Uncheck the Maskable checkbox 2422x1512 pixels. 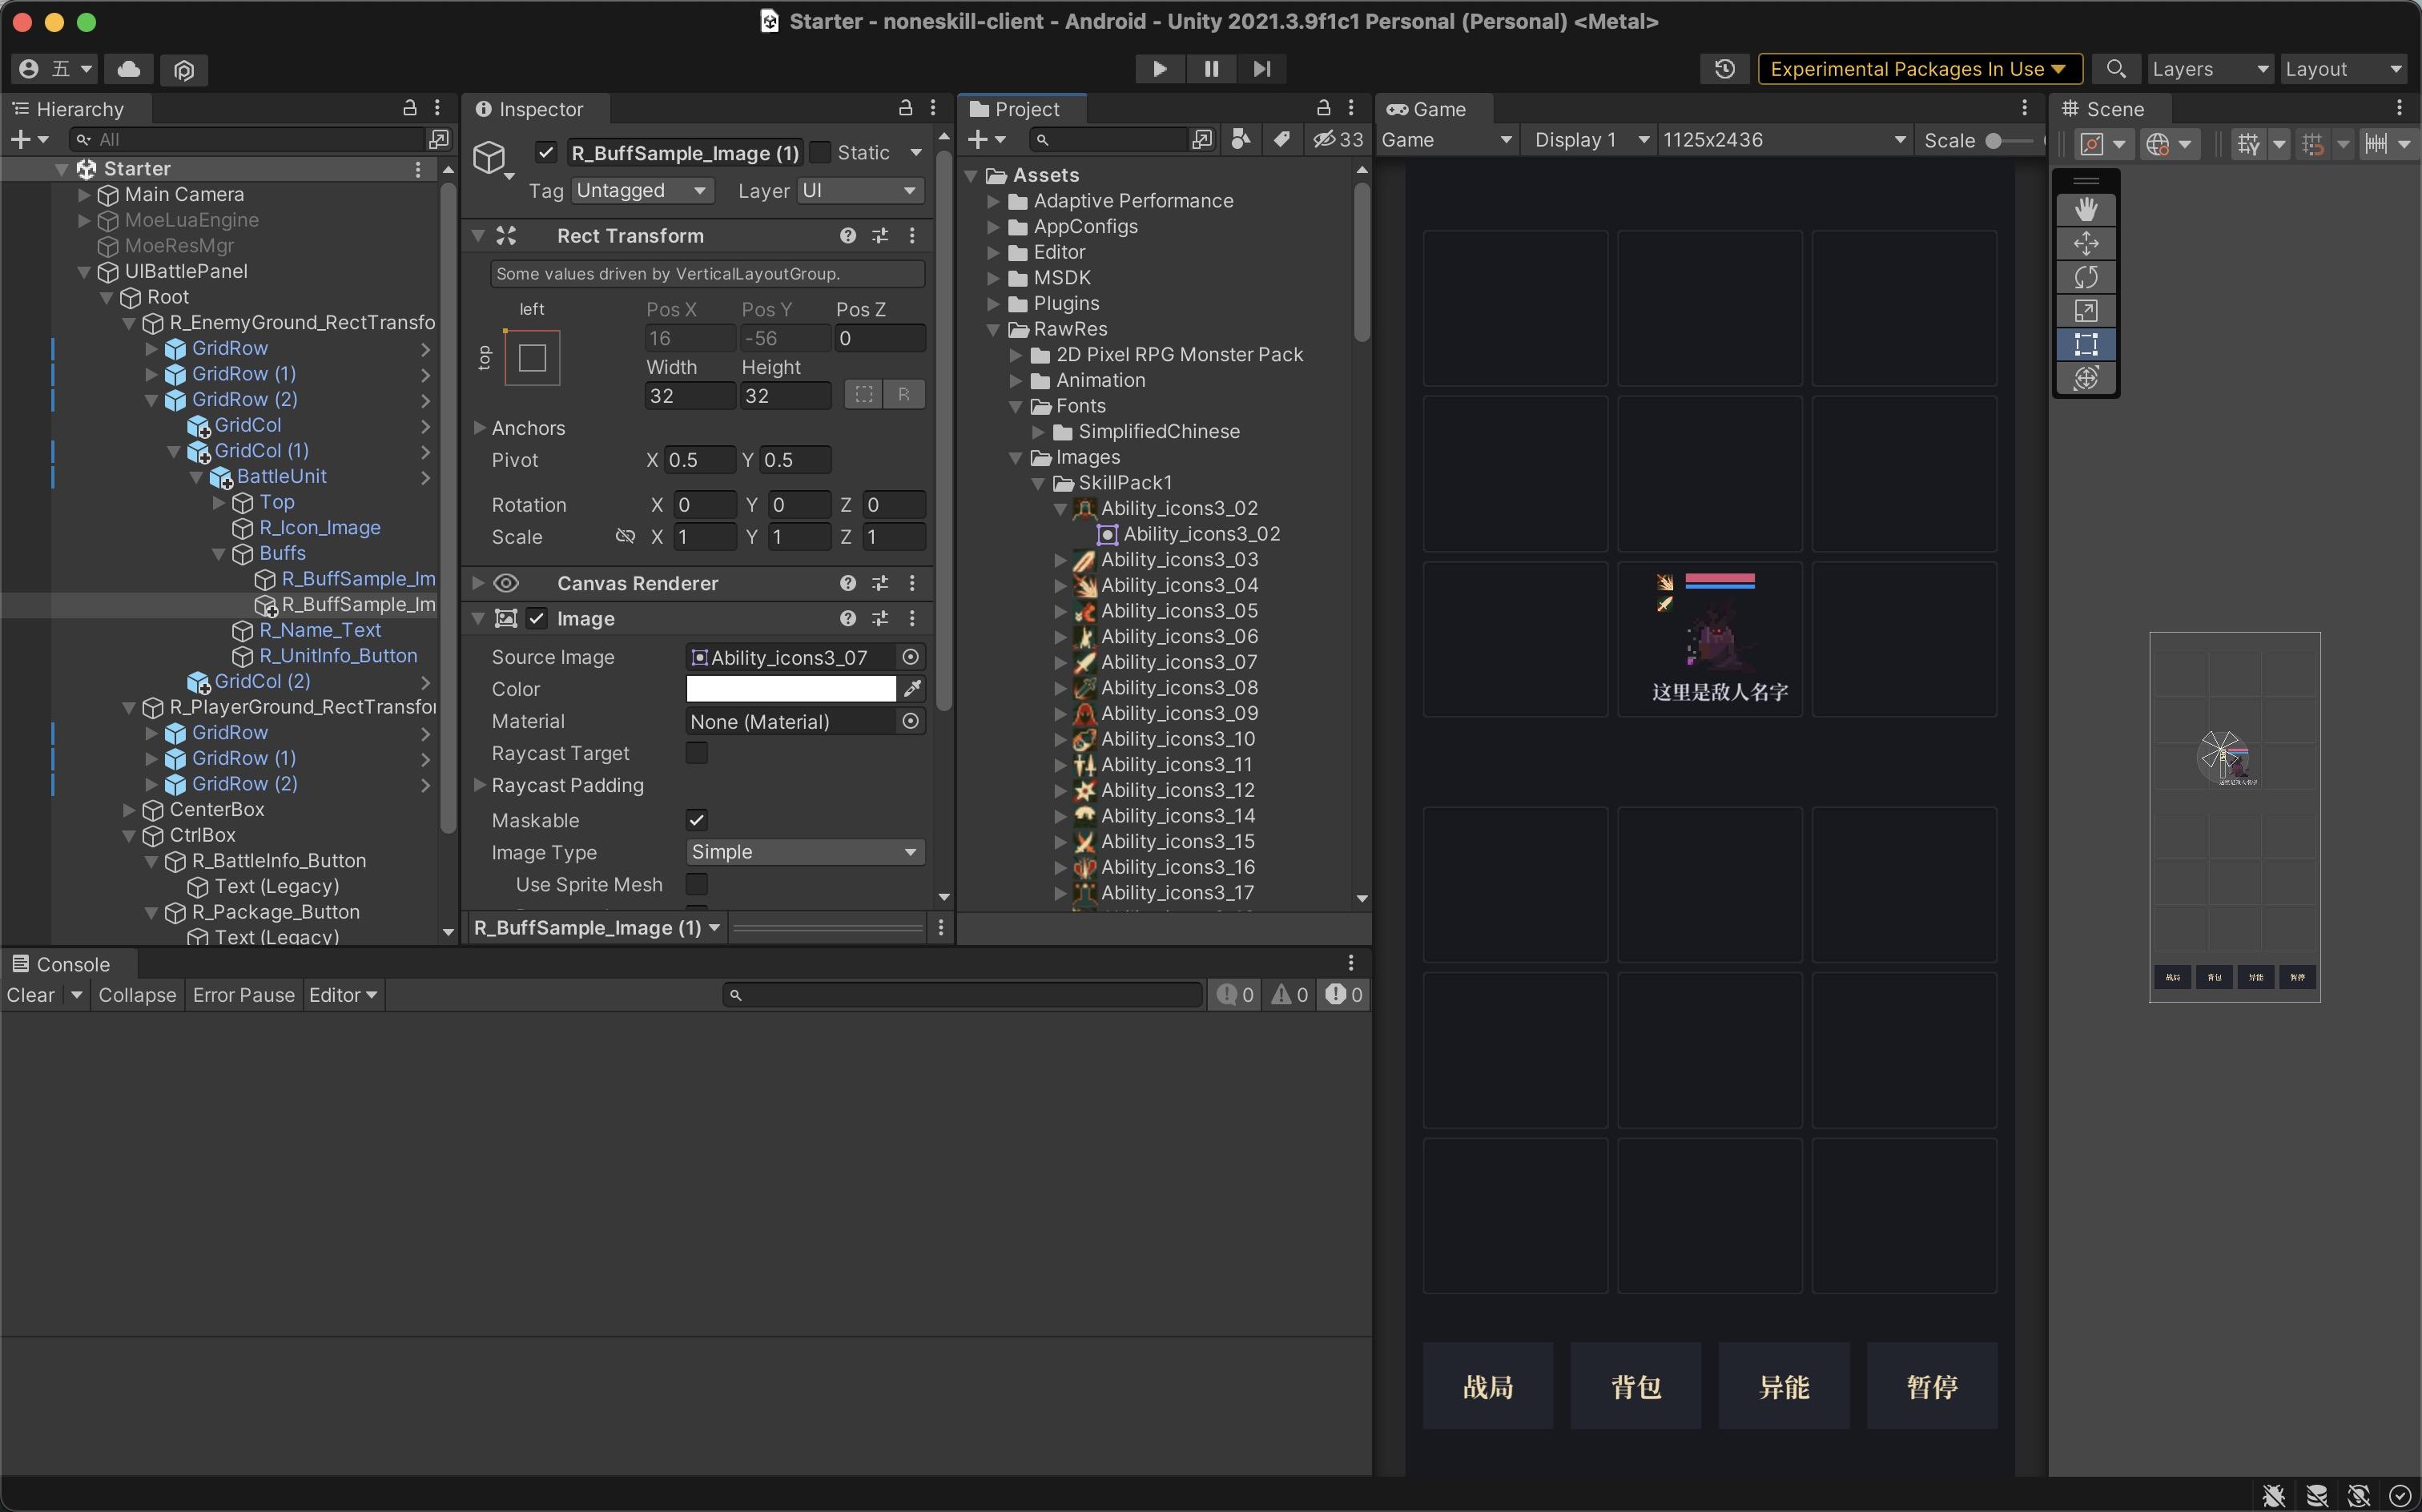point(697,820)
